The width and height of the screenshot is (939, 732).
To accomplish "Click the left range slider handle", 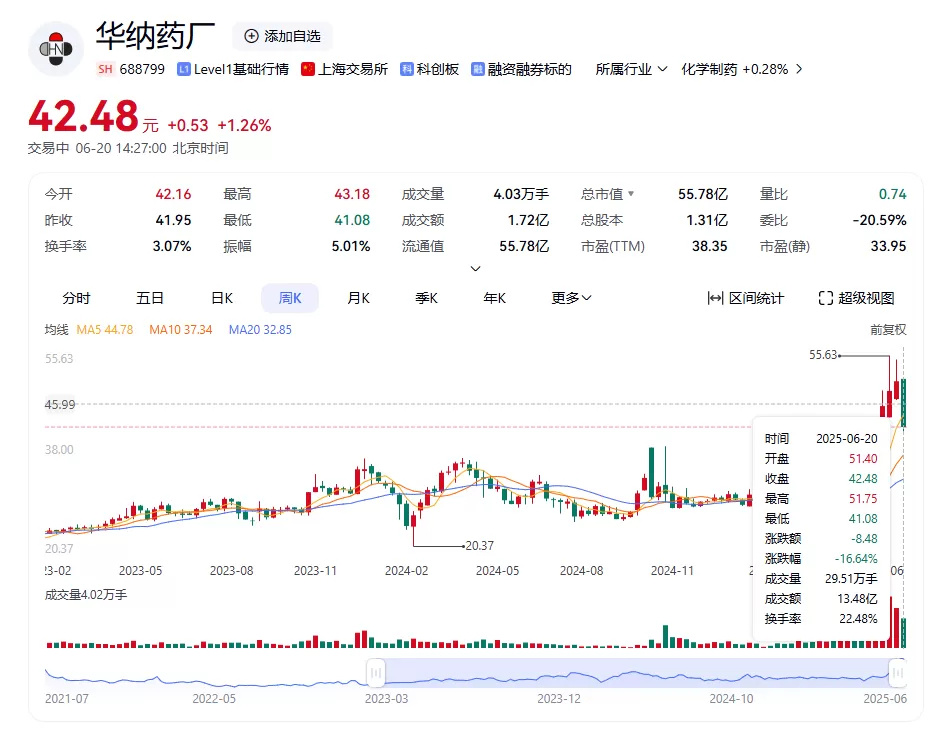I will pyautogui.click(x=376, y=673).
